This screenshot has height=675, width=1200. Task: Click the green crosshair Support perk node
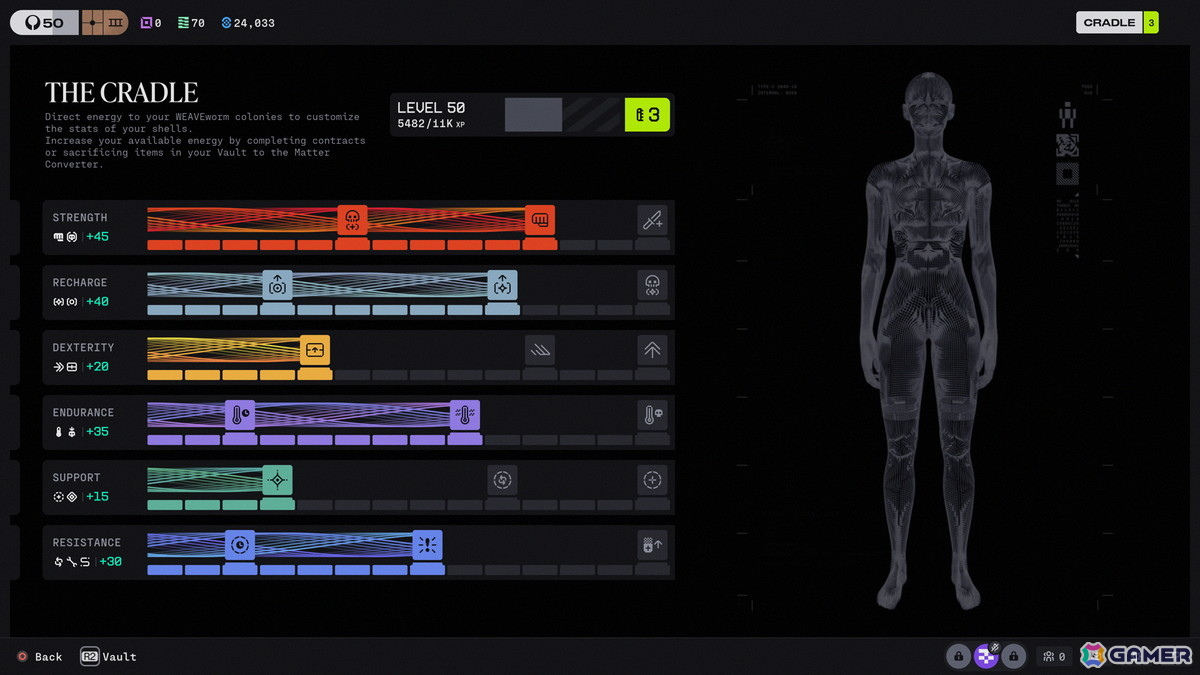click(x=278, y=480)
